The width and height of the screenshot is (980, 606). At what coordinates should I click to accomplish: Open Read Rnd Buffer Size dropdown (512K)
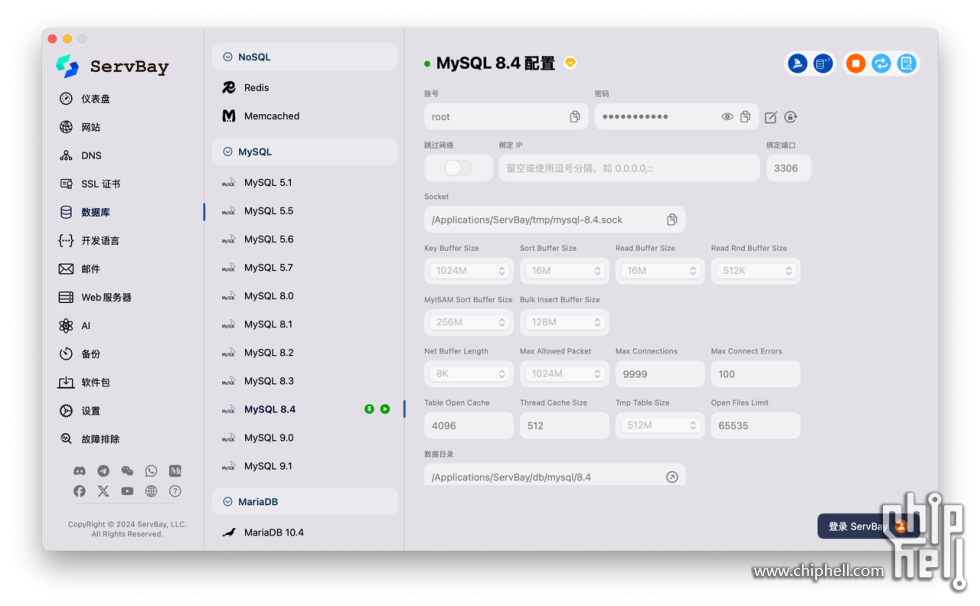click(x=756, y=271)
